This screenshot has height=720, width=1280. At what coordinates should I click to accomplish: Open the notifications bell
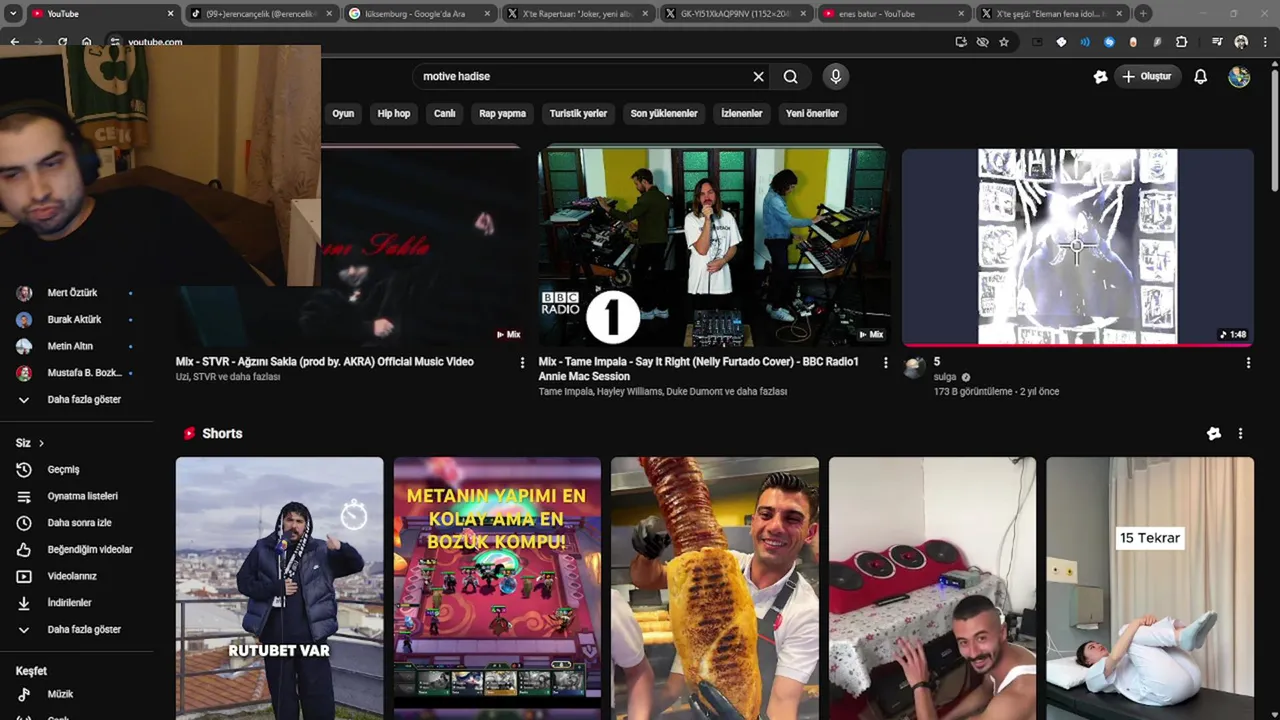click(1200, 77)
